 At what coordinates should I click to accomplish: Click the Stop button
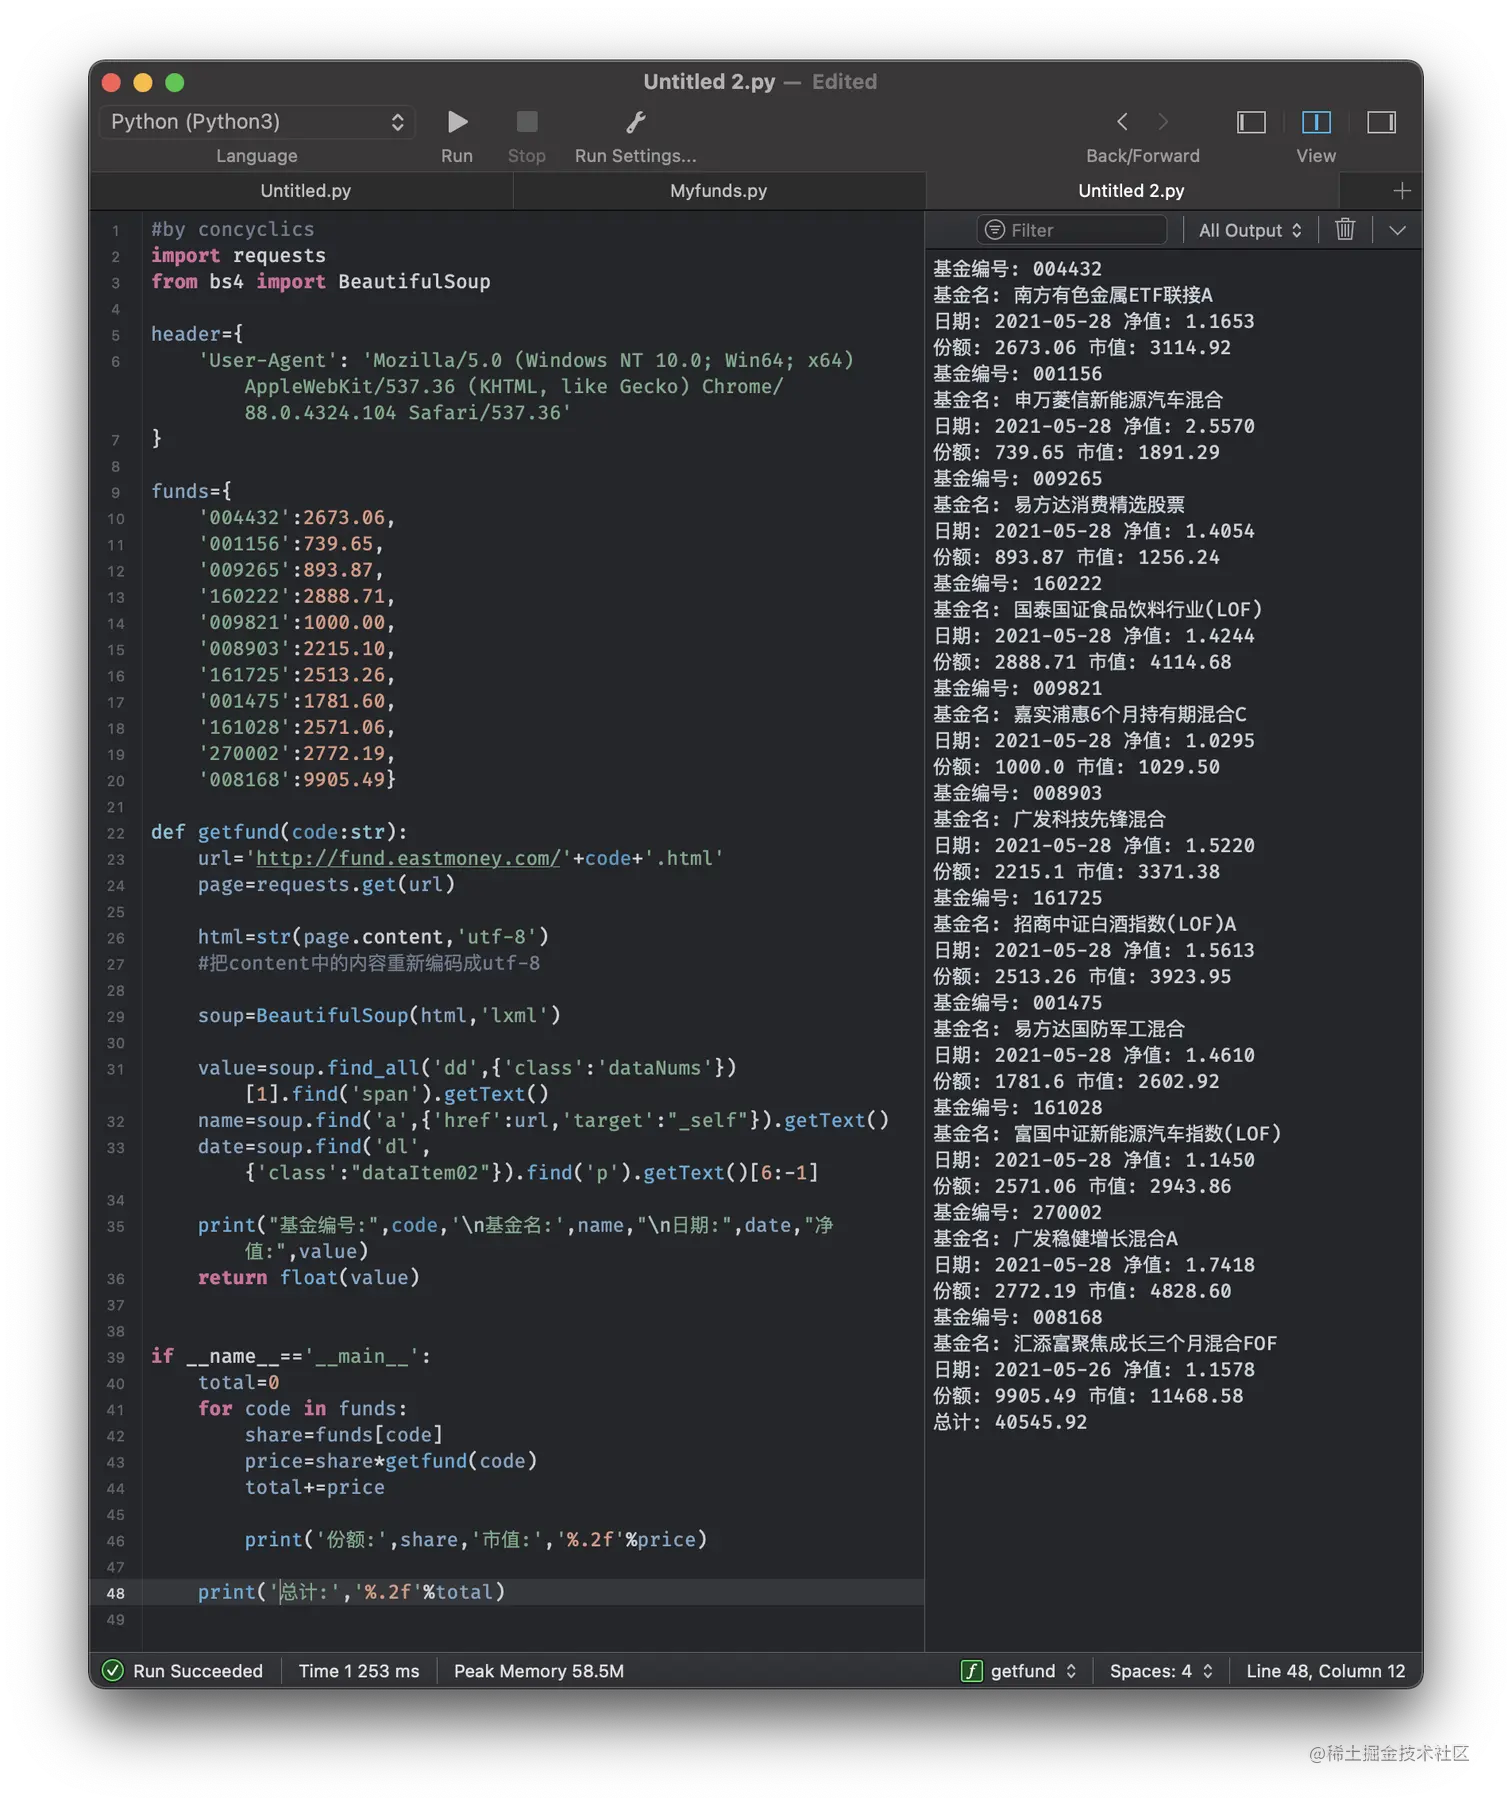click(x=526, y=122)
